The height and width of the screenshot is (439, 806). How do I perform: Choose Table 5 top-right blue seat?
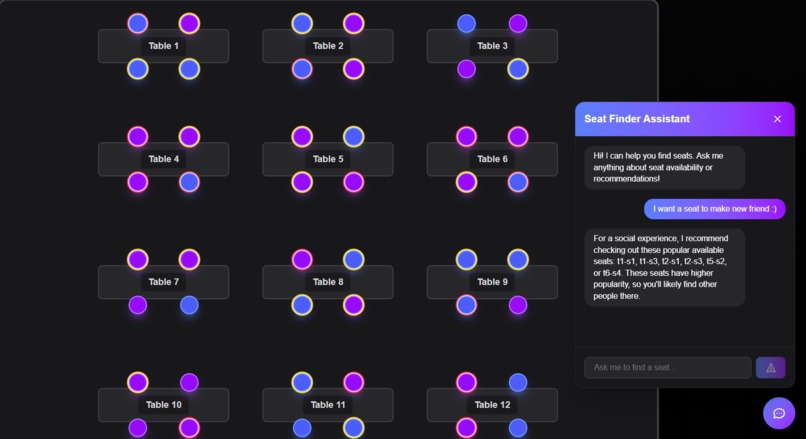tap(354, 137)
